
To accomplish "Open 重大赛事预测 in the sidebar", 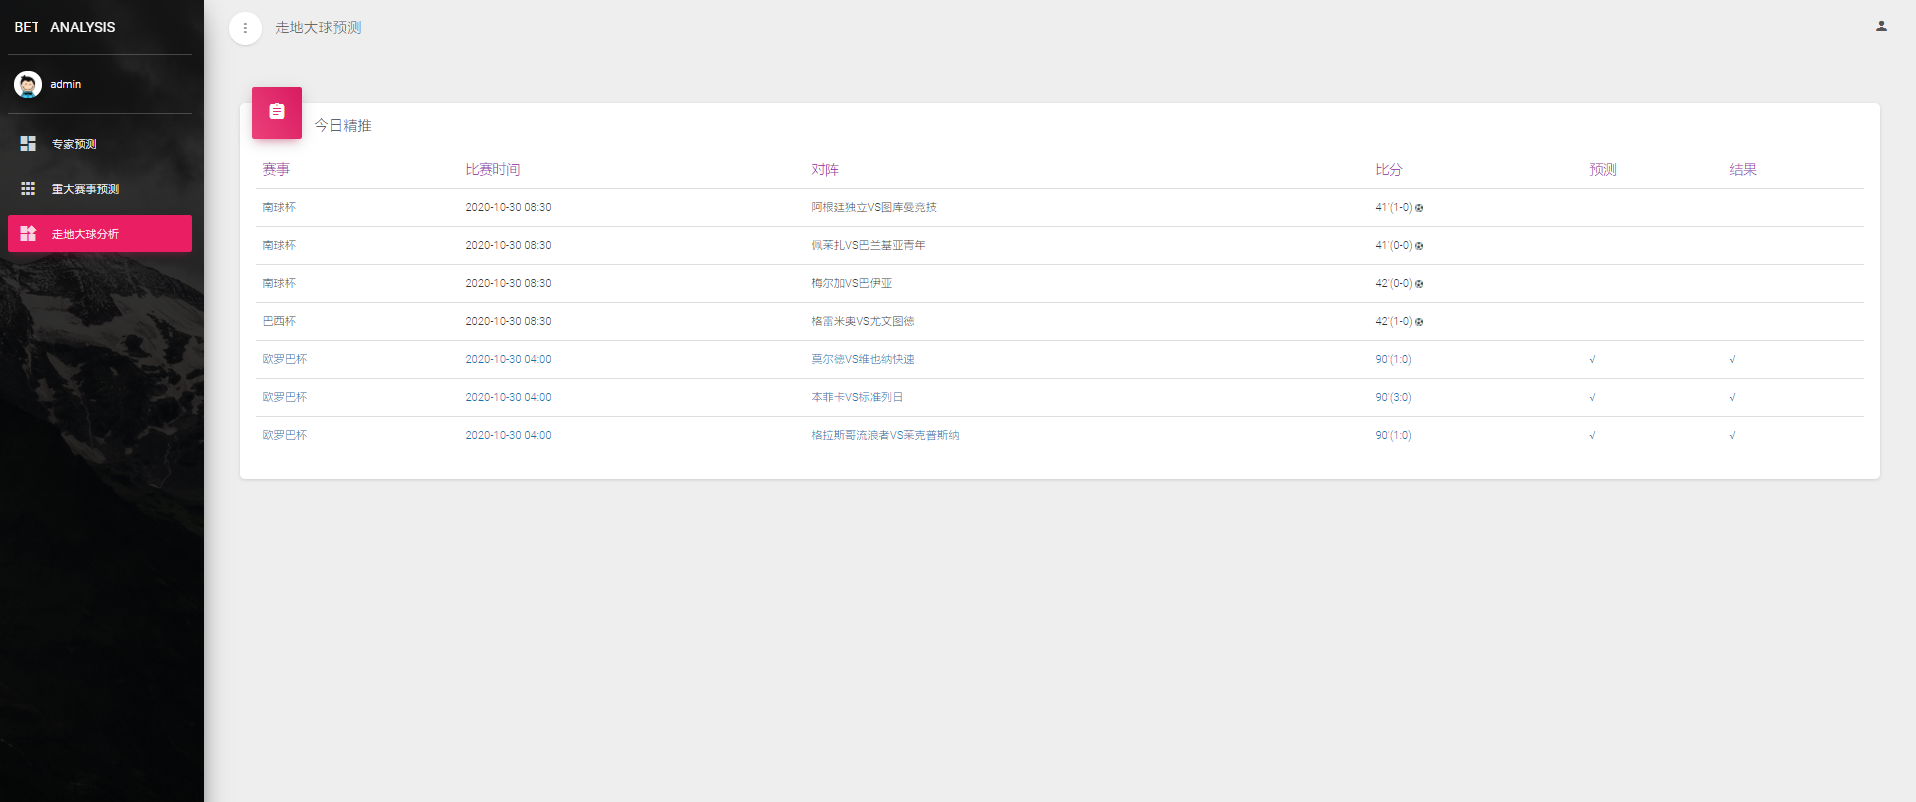I will click(100, 189).
